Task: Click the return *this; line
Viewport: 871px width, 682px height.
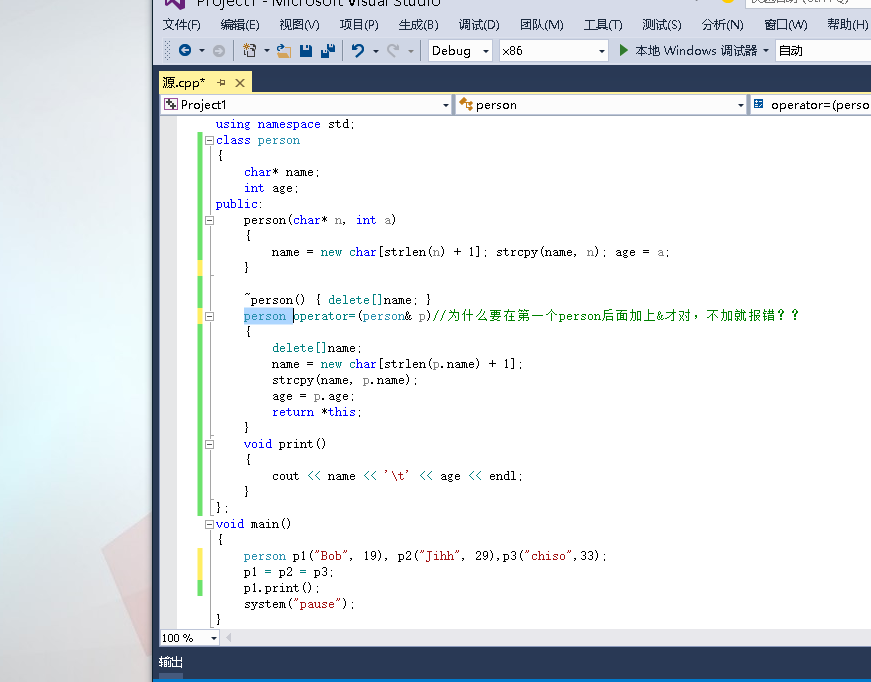Action: (317, 412)
